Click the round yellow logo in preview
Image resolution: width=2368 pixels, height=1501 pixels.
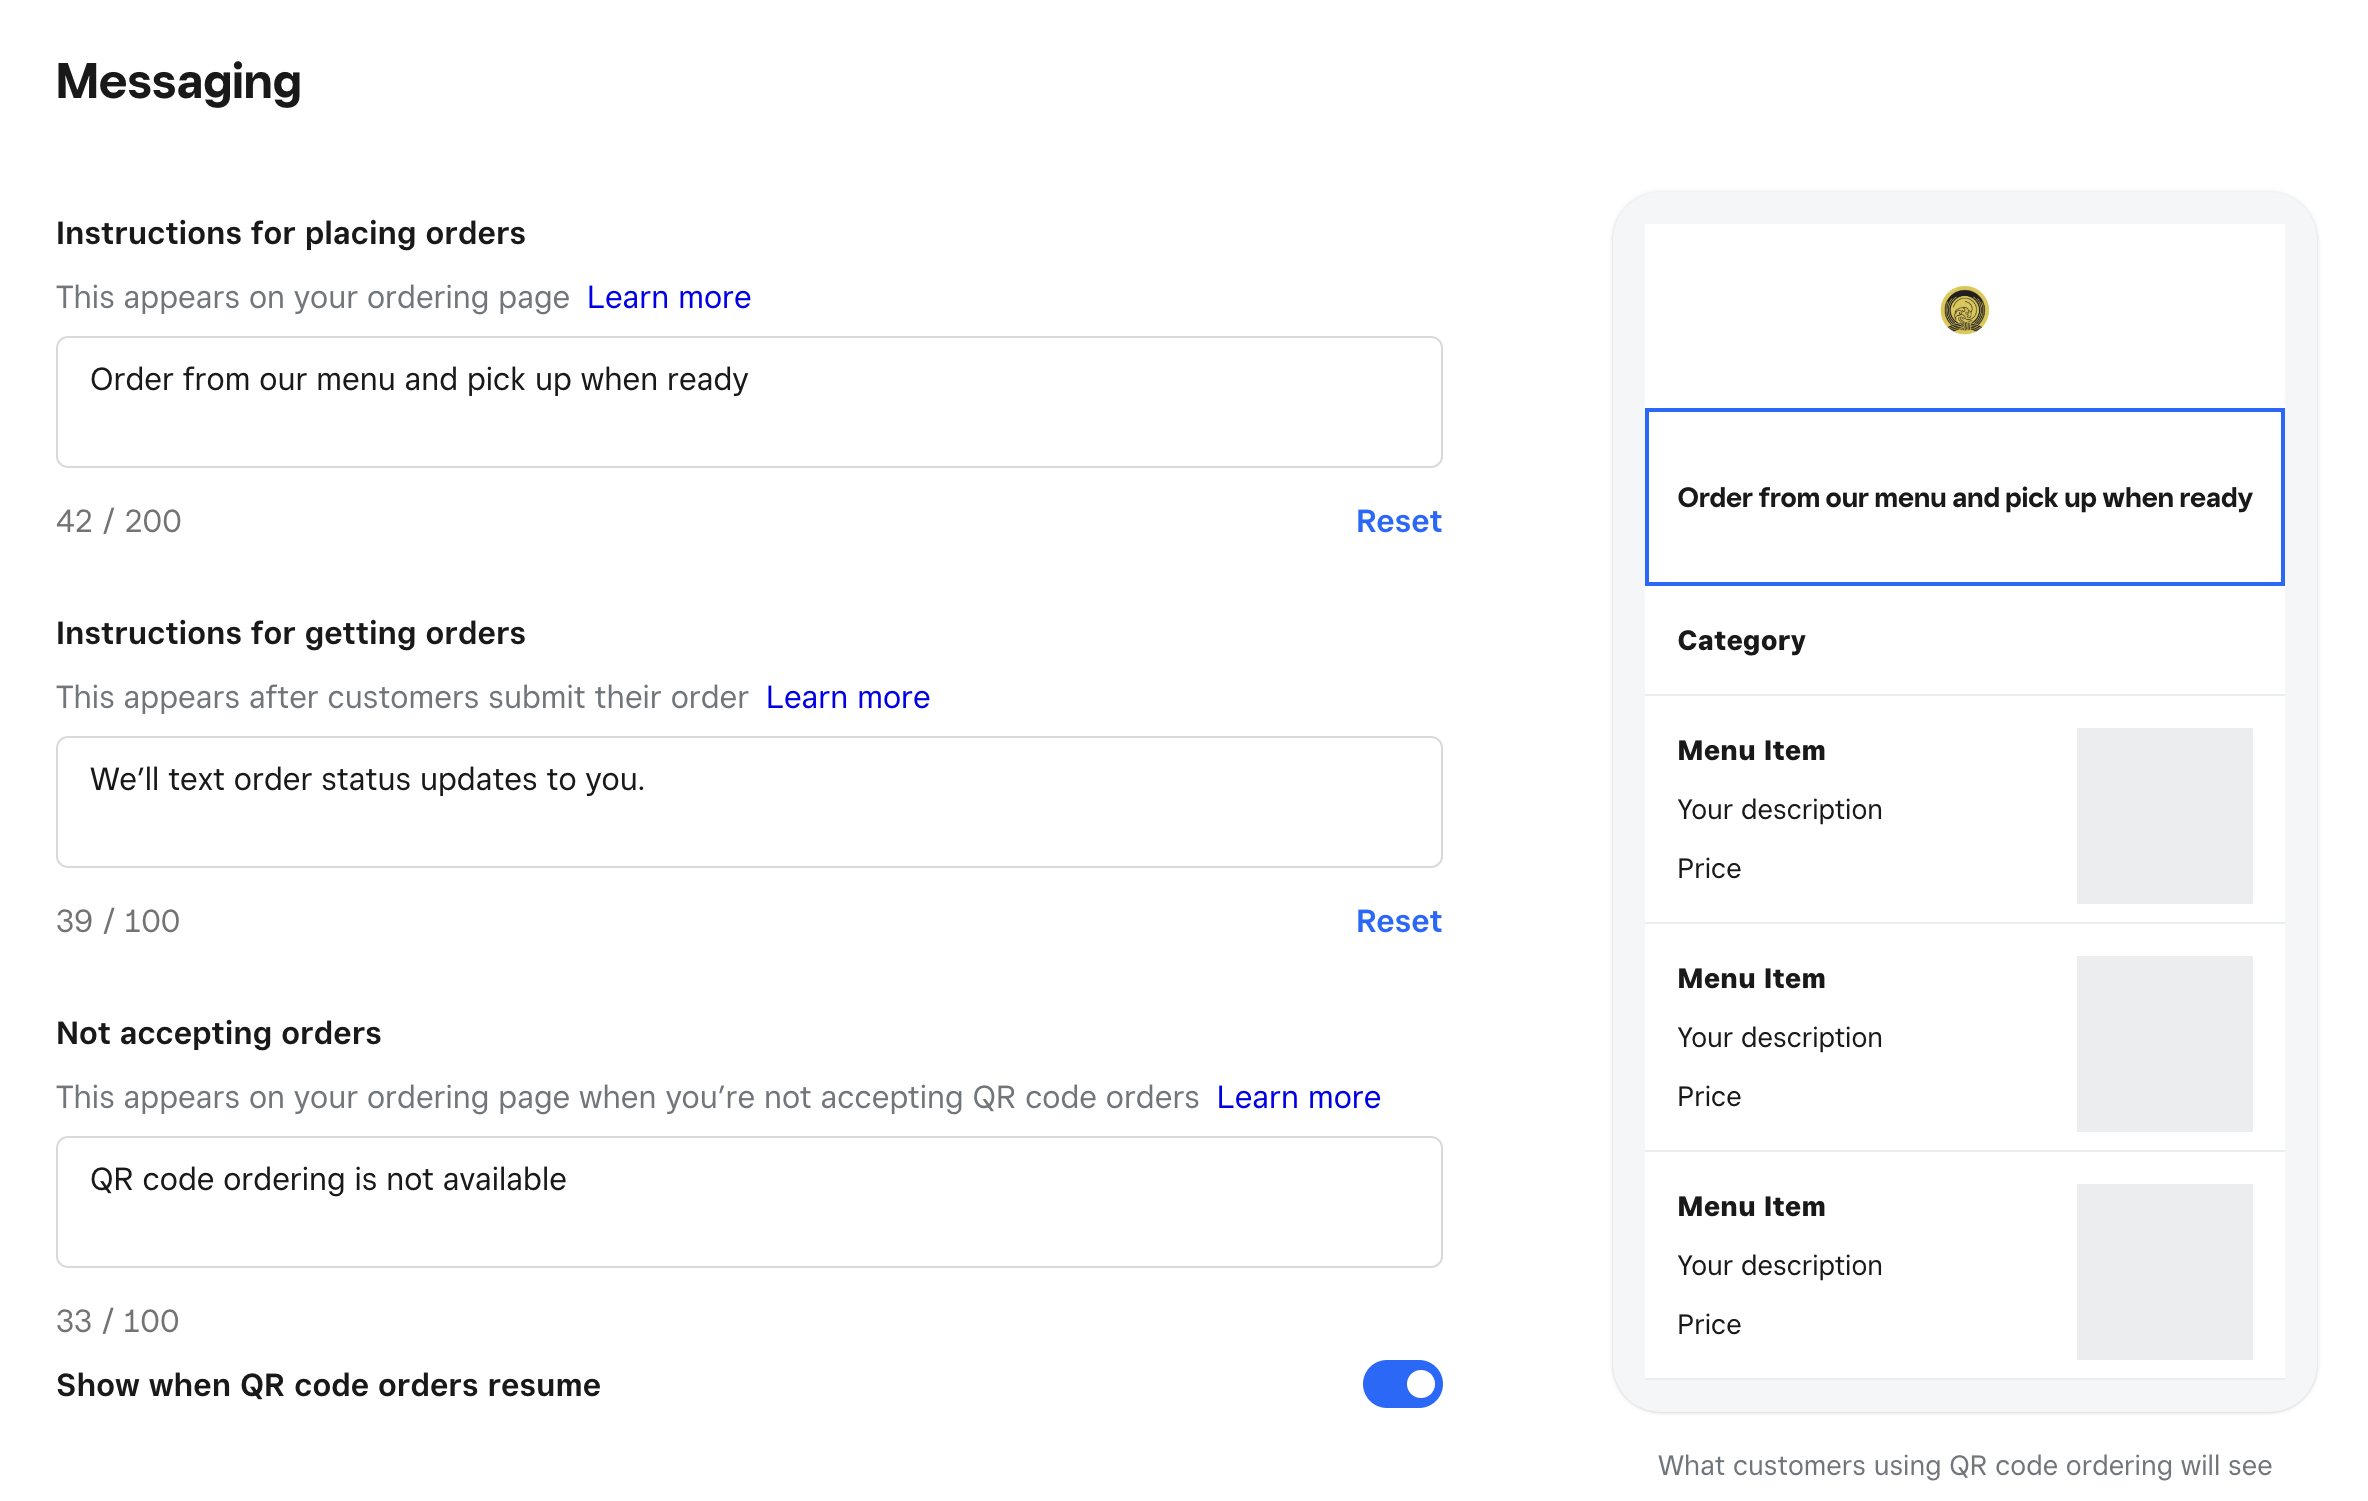pyautogui.click(x=1964, y=310)
